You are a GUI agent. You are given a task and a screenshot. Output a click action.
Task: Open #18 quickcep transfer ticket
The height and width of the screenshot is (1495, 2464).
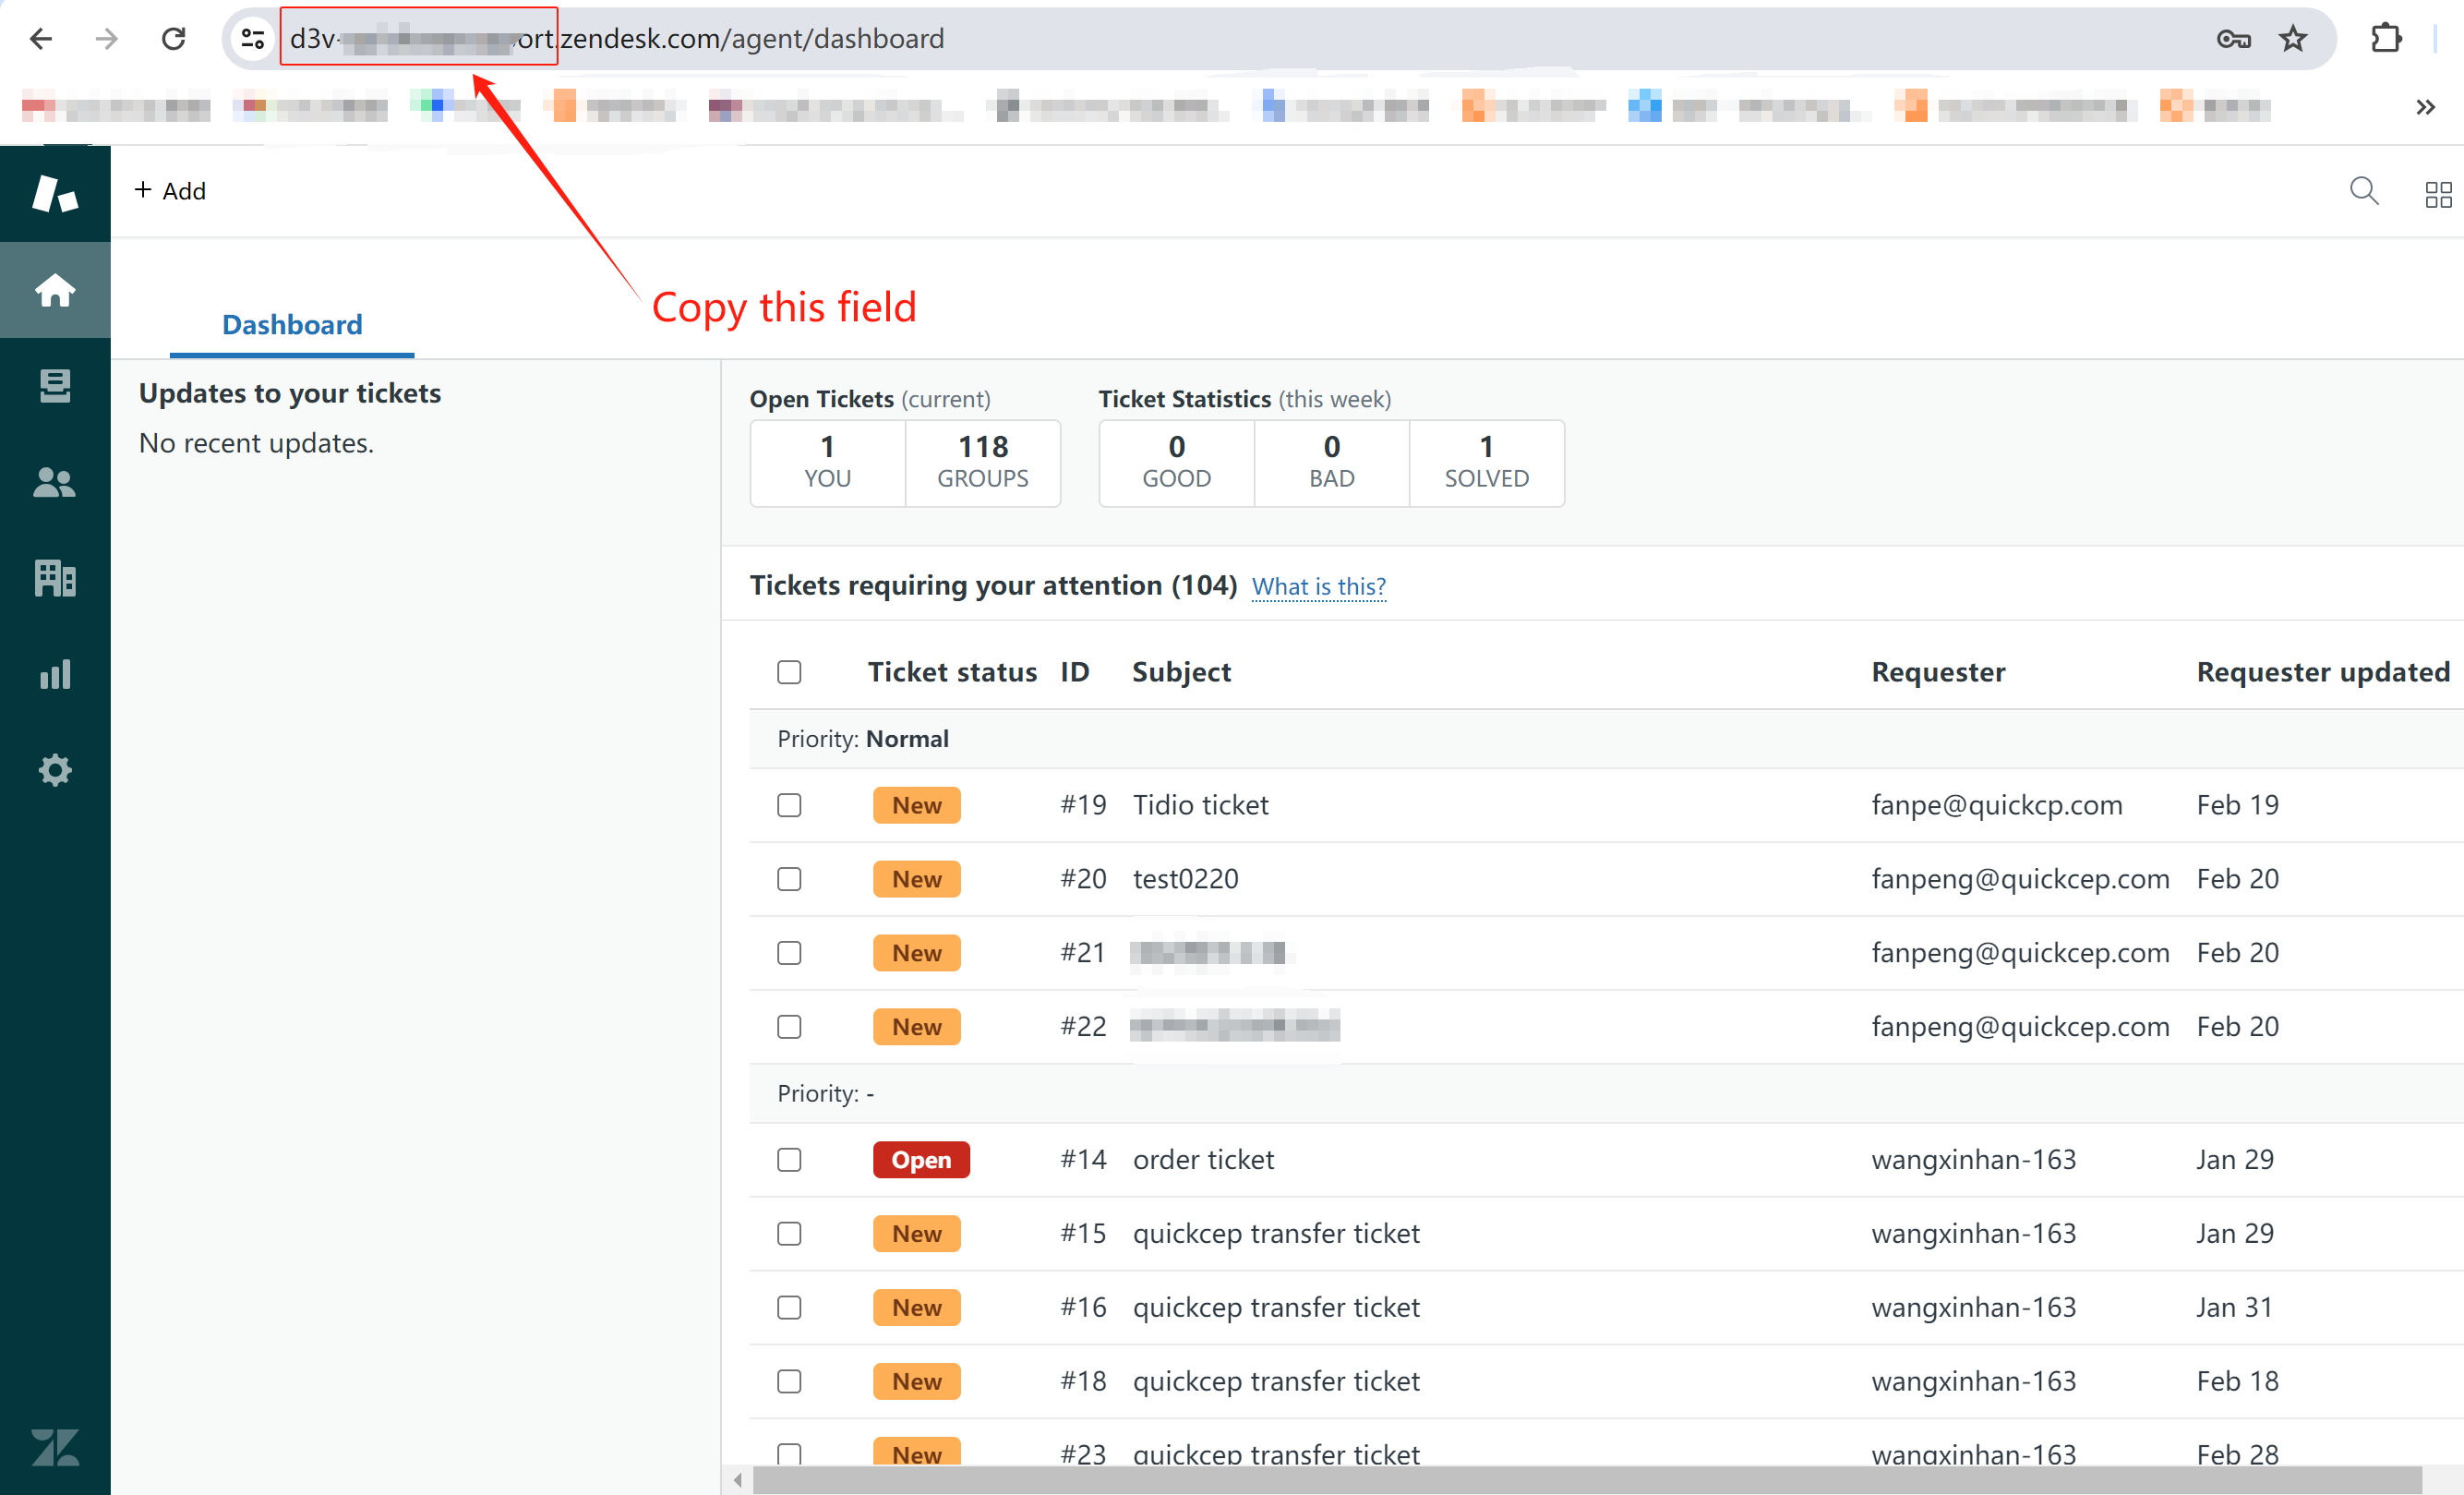(x=1276, y=1382)
